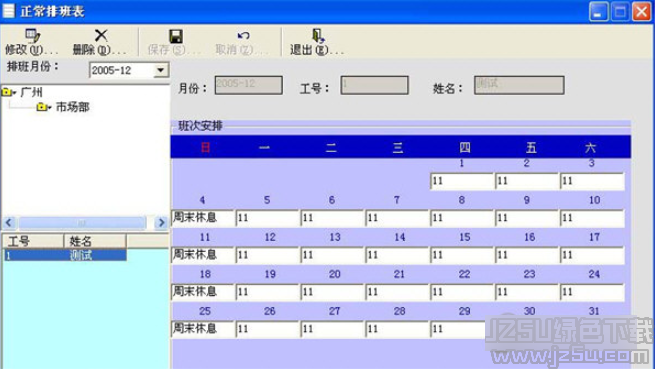Click the shift field for day 24

pyautogui.click(x=592, y=292)
